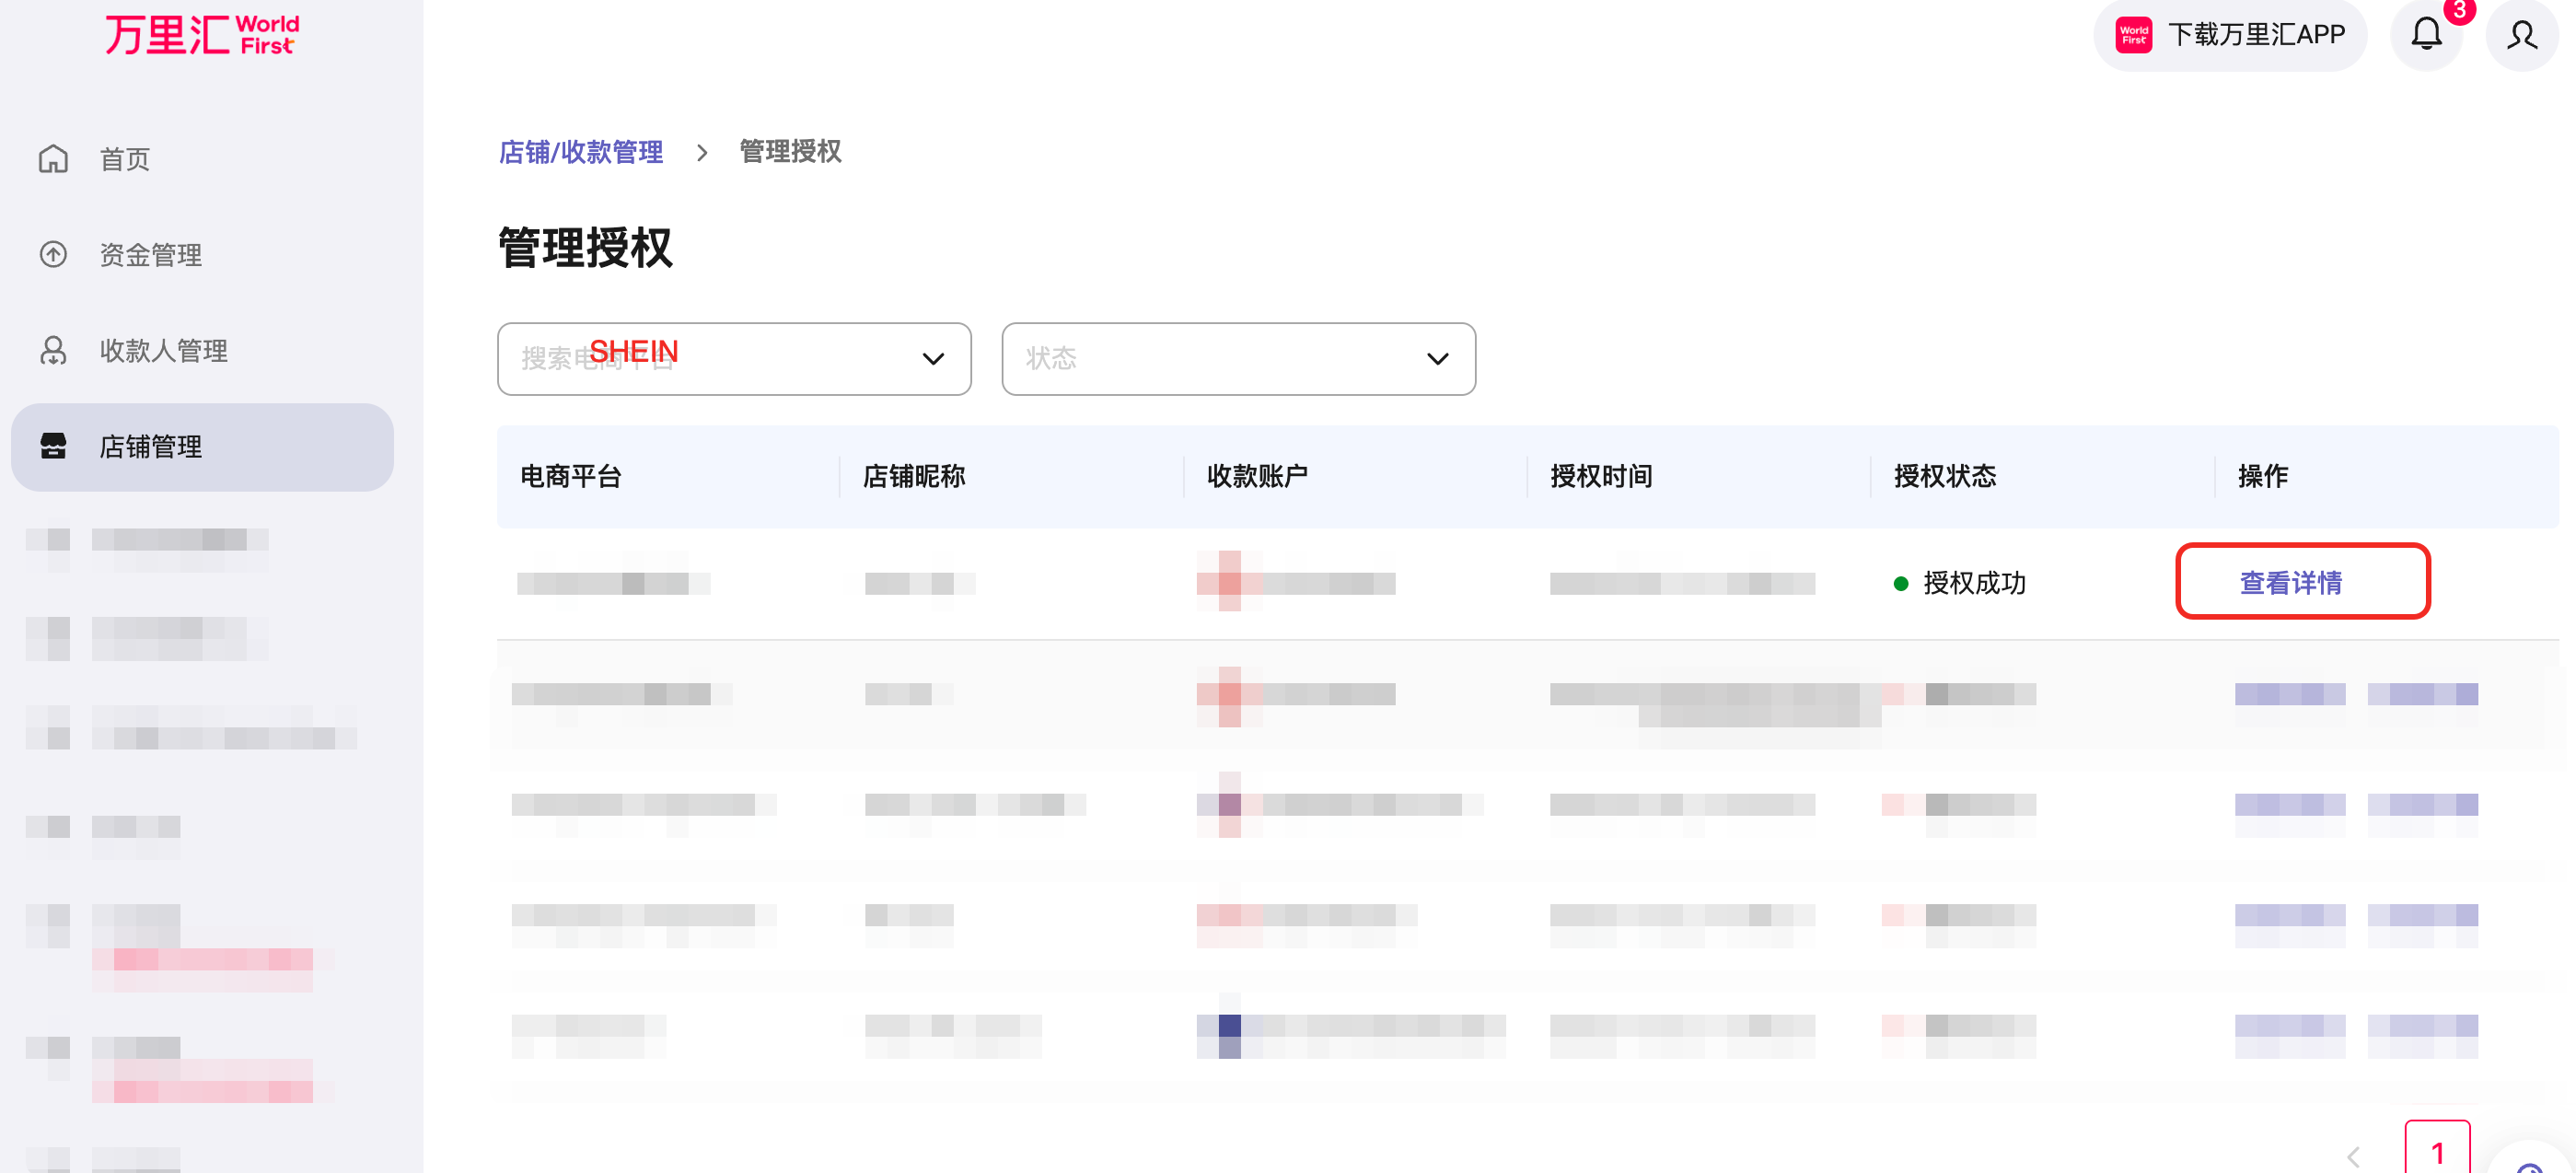Click the WorldFirst logo
This screenshot has width=2576, height=1173.
tap(202, 35)
